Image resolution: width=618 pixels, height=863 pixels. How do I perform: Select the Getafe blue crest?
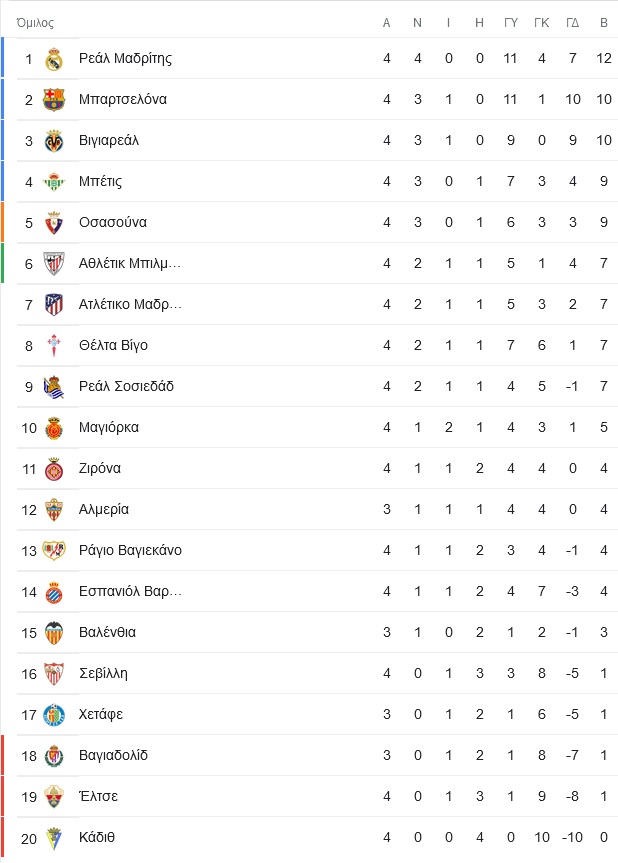click(54, 715)
